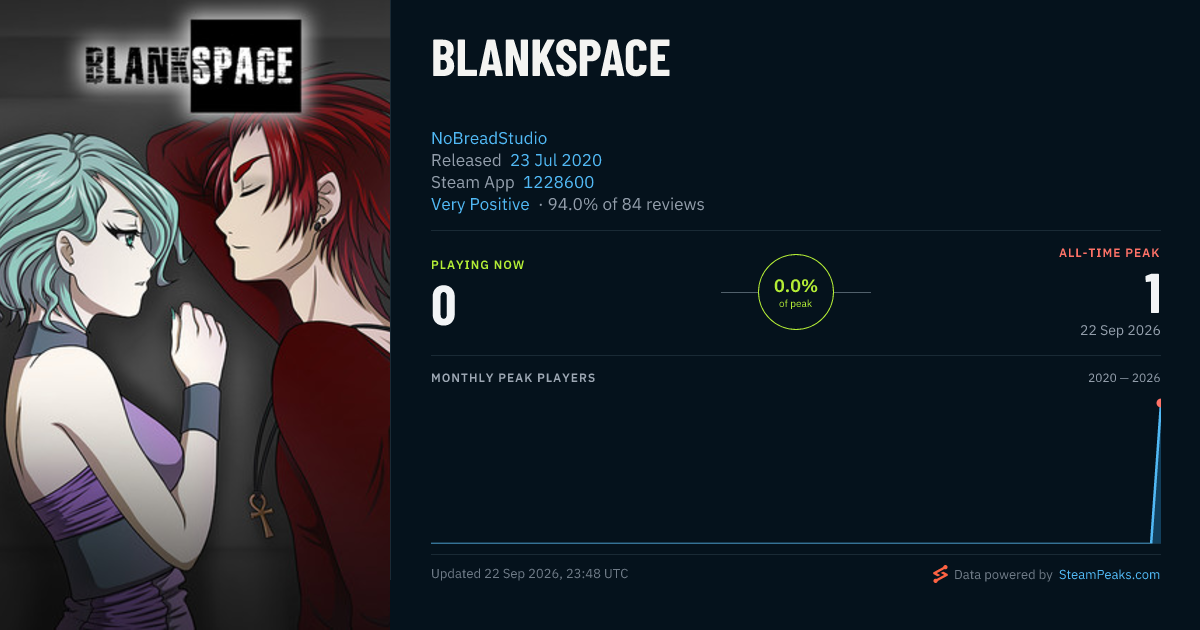The height and width of the screenshot is (630, 1200).
Task: Open the SteamPeaks.com link
Action: [x=1109, y=575]
